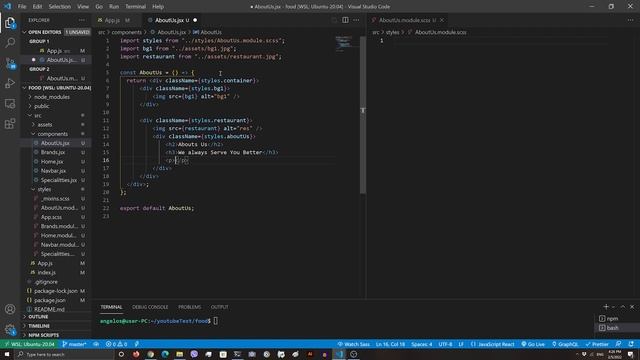Close the AboutUs.module.scss tab

coord(442,20)
